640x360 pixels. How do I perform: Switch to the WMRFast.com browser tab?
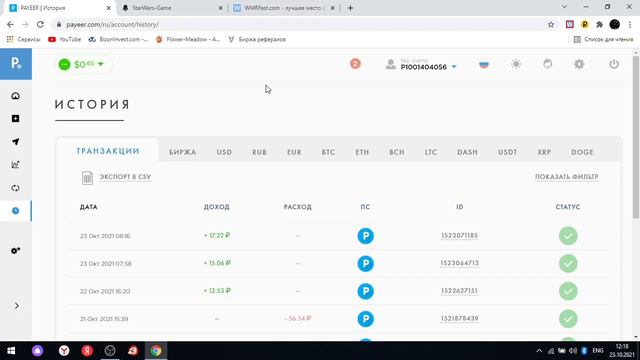(x=284, y=8)
